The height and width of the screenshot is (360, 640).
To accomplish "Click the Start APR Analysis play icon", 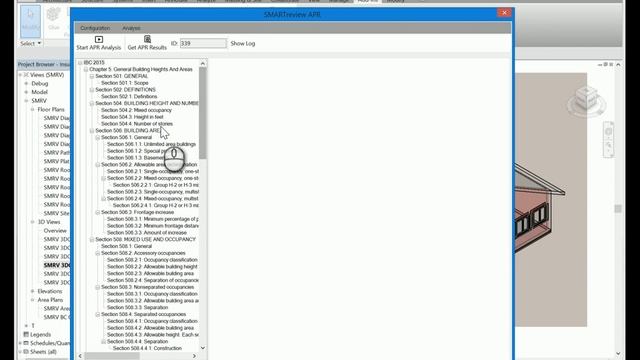I will 99,39.
